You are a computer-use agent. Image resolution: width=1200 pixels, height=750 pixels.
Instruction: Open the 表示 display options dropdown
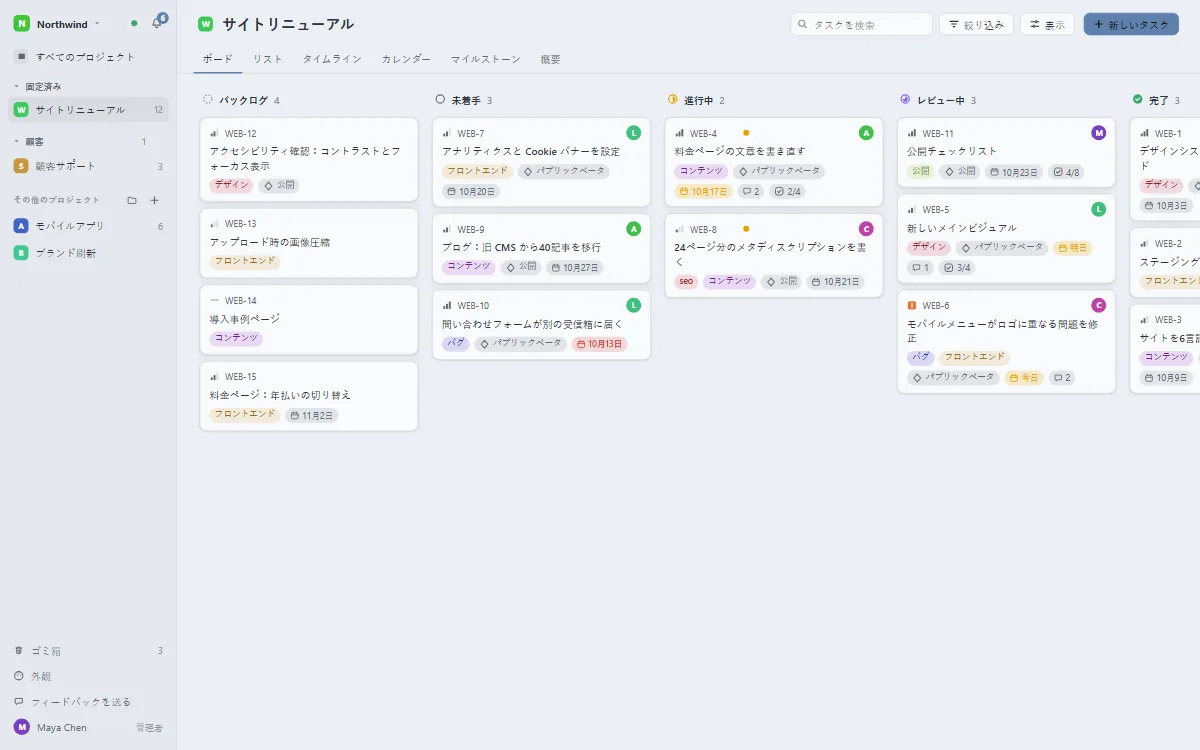pos(1047,24)
